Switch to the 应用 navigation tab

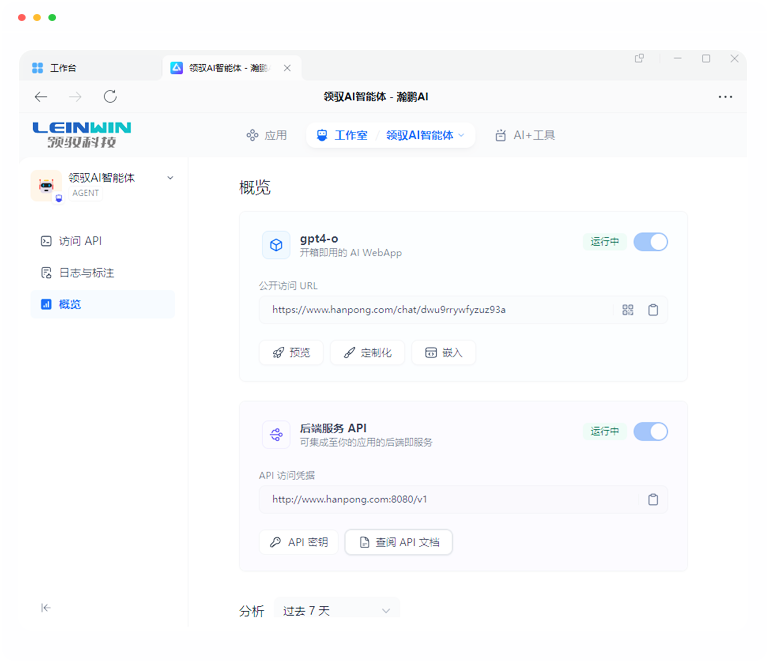266,135
